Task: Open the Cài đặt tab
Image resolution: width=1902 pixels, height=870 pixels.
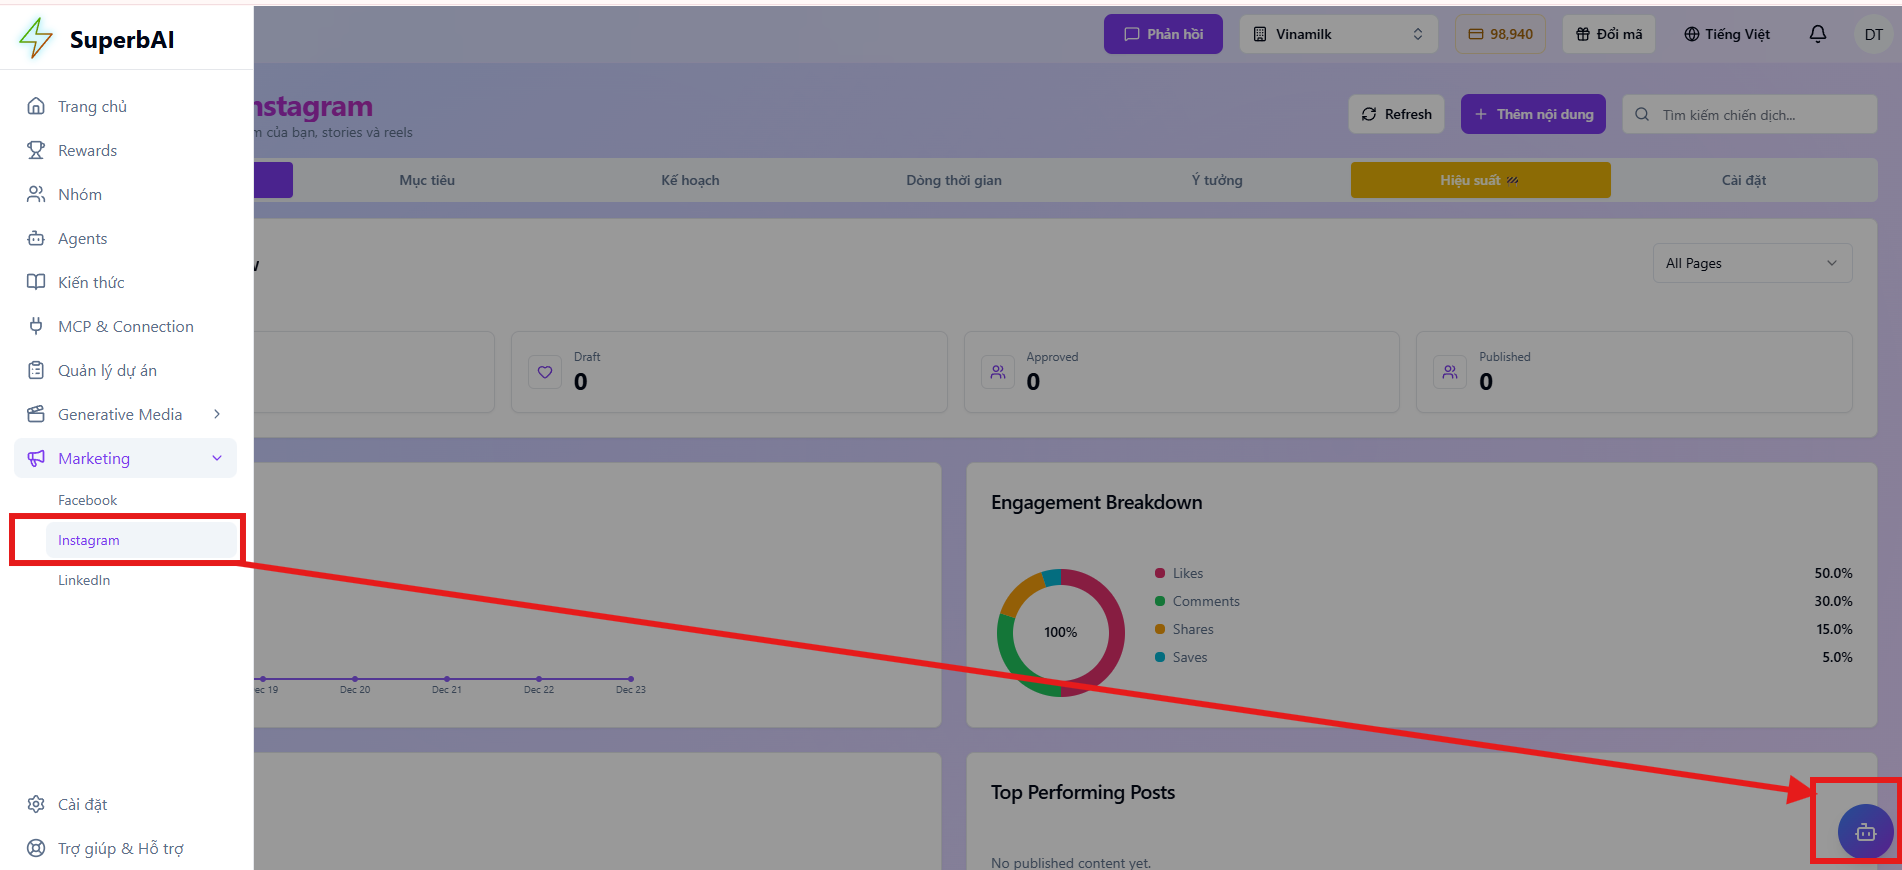Action: coord(1744,180)
